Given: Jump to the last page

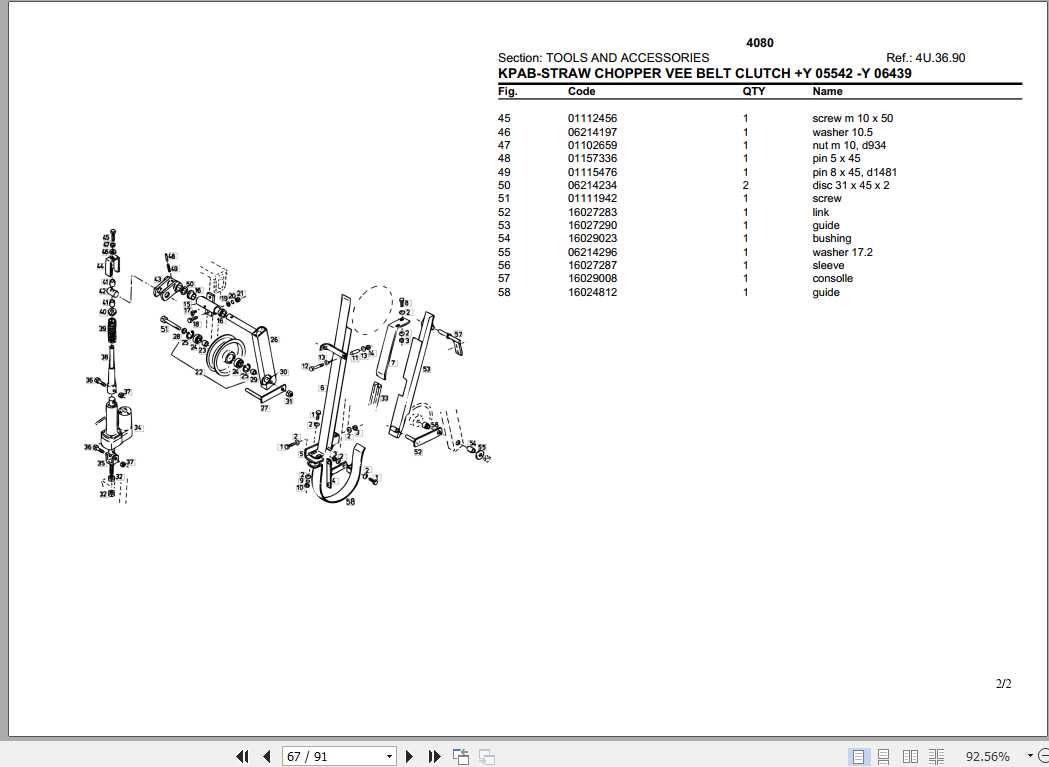Looking at the screenshot, I should 435,756.
